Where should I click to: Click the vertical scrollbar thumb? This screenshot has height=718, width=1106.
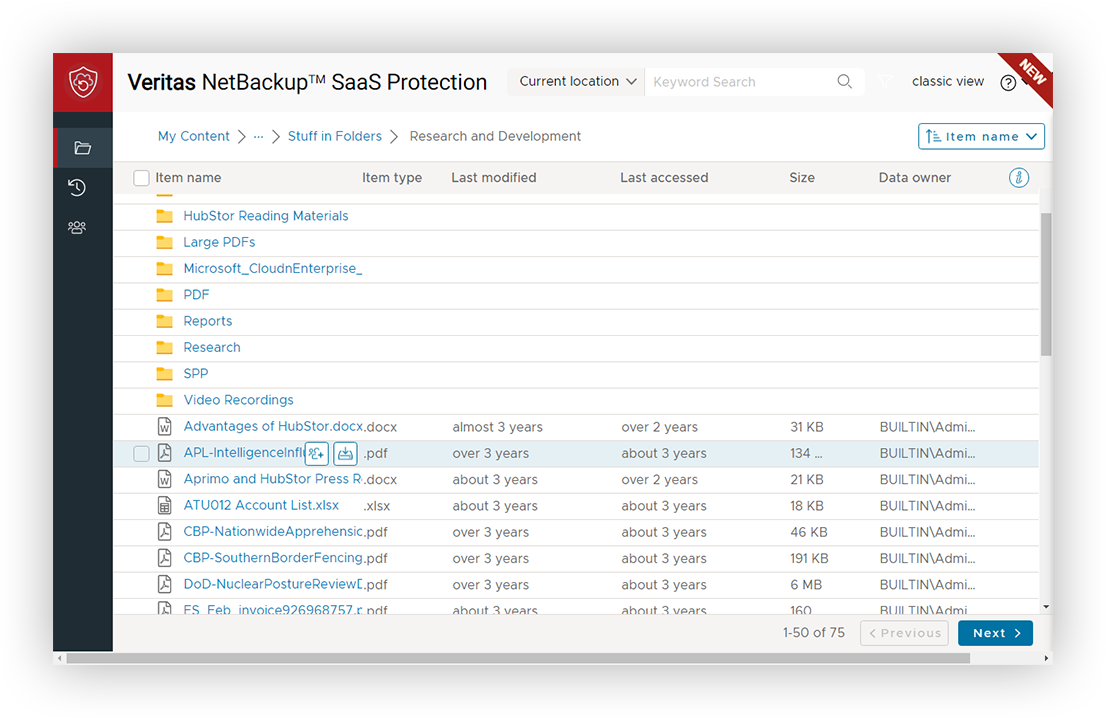click(x=1045, y=284)
